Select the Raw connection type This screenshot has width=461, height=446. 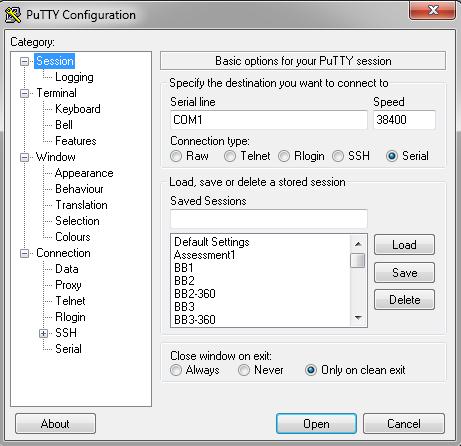click(x=176, y=156)
